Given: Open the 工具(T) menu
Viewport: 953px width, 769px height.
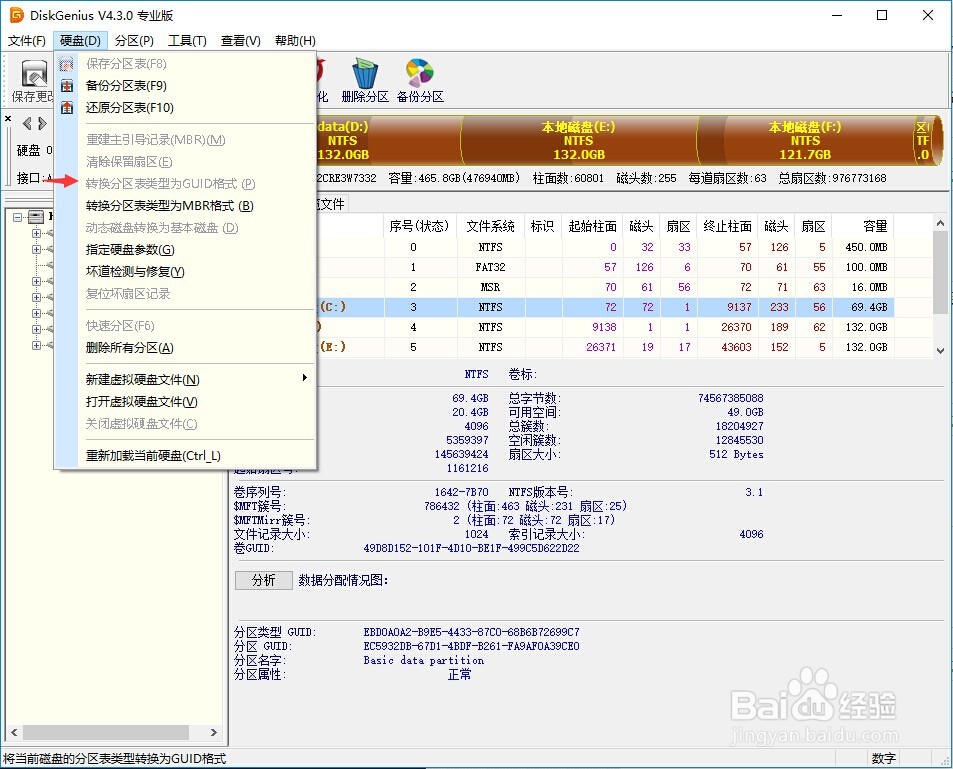Looking at the screenshot, I should click(x=187, y=41).
